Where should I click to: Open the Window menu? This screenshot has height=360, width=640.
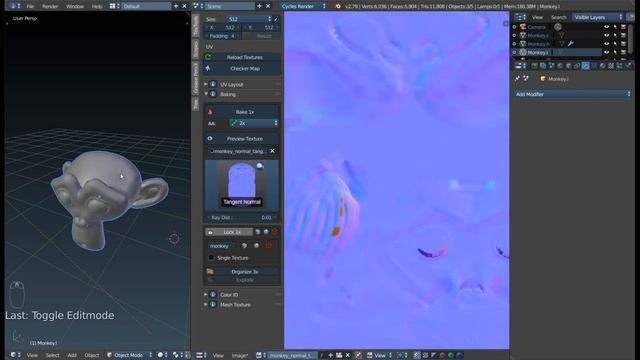(75, 6)
